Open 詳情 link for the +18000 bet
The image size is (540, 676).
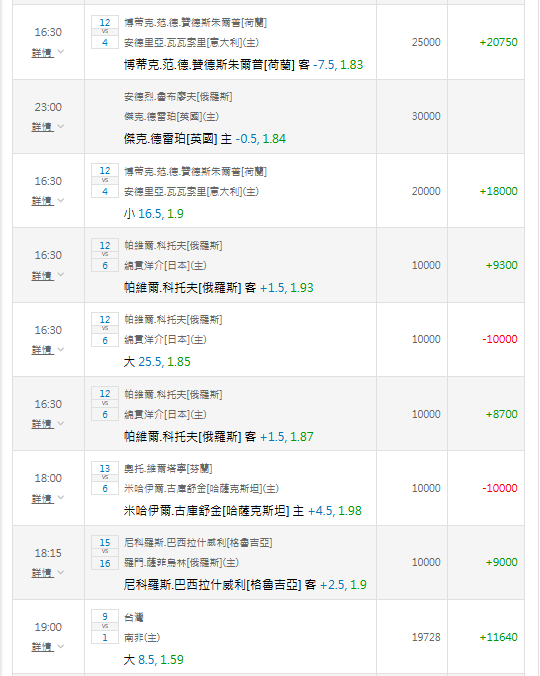[x=42, y=201]
